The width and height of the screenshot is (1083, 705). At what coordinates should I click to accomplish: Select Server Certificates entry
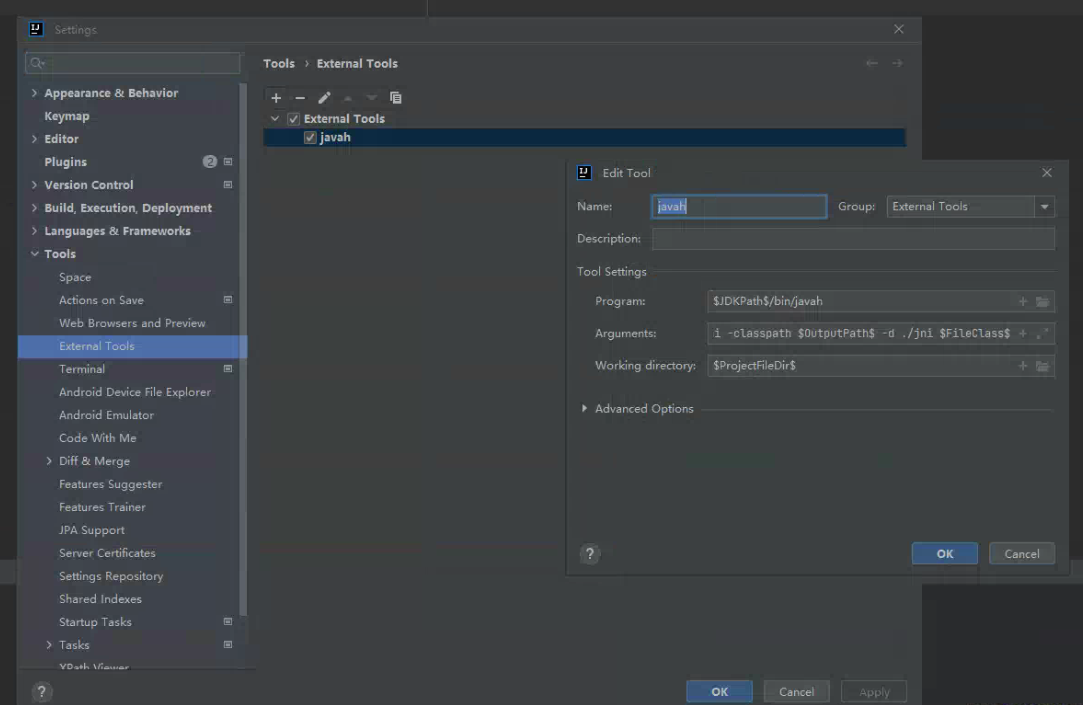point(107,553)
